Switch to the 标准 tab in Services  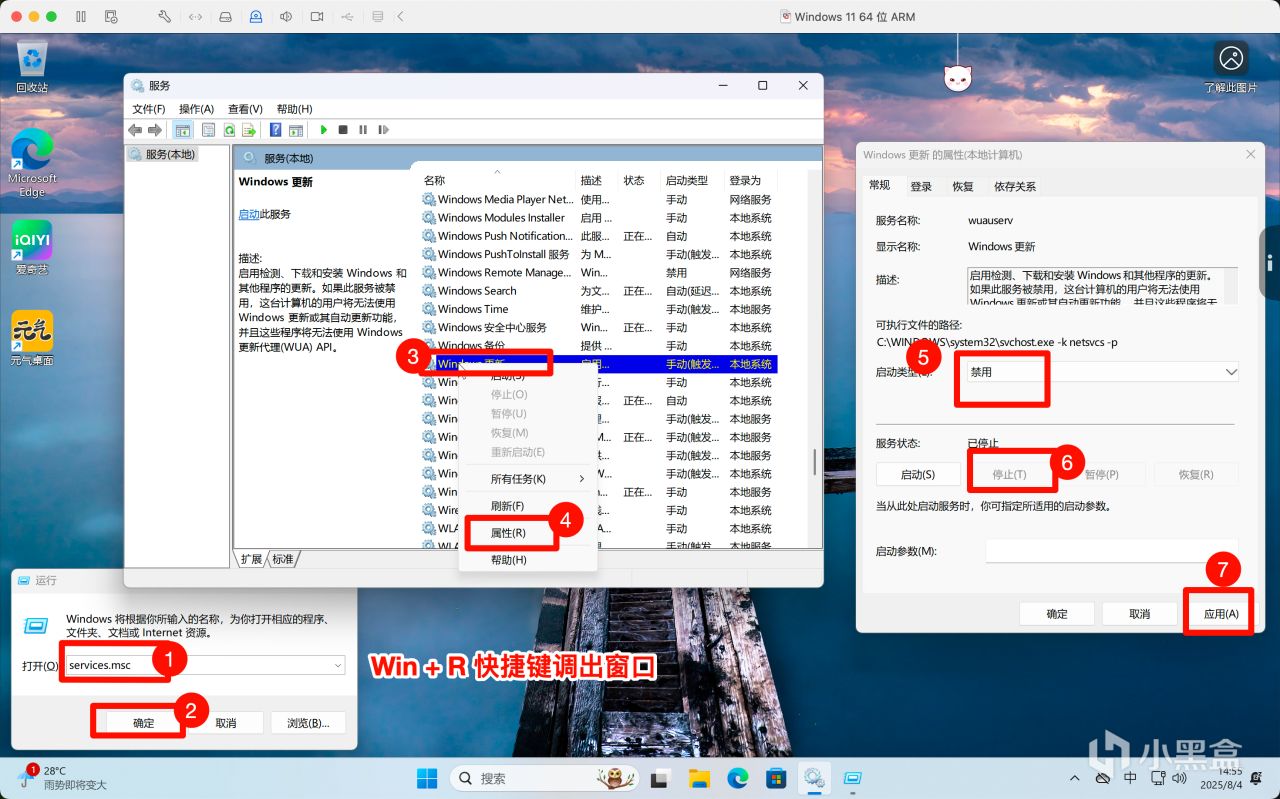(283, 559)
